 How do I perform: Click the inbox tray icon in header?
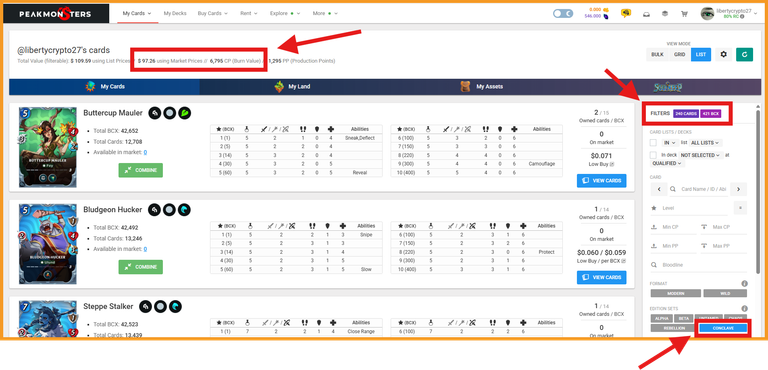pos(647,14)
